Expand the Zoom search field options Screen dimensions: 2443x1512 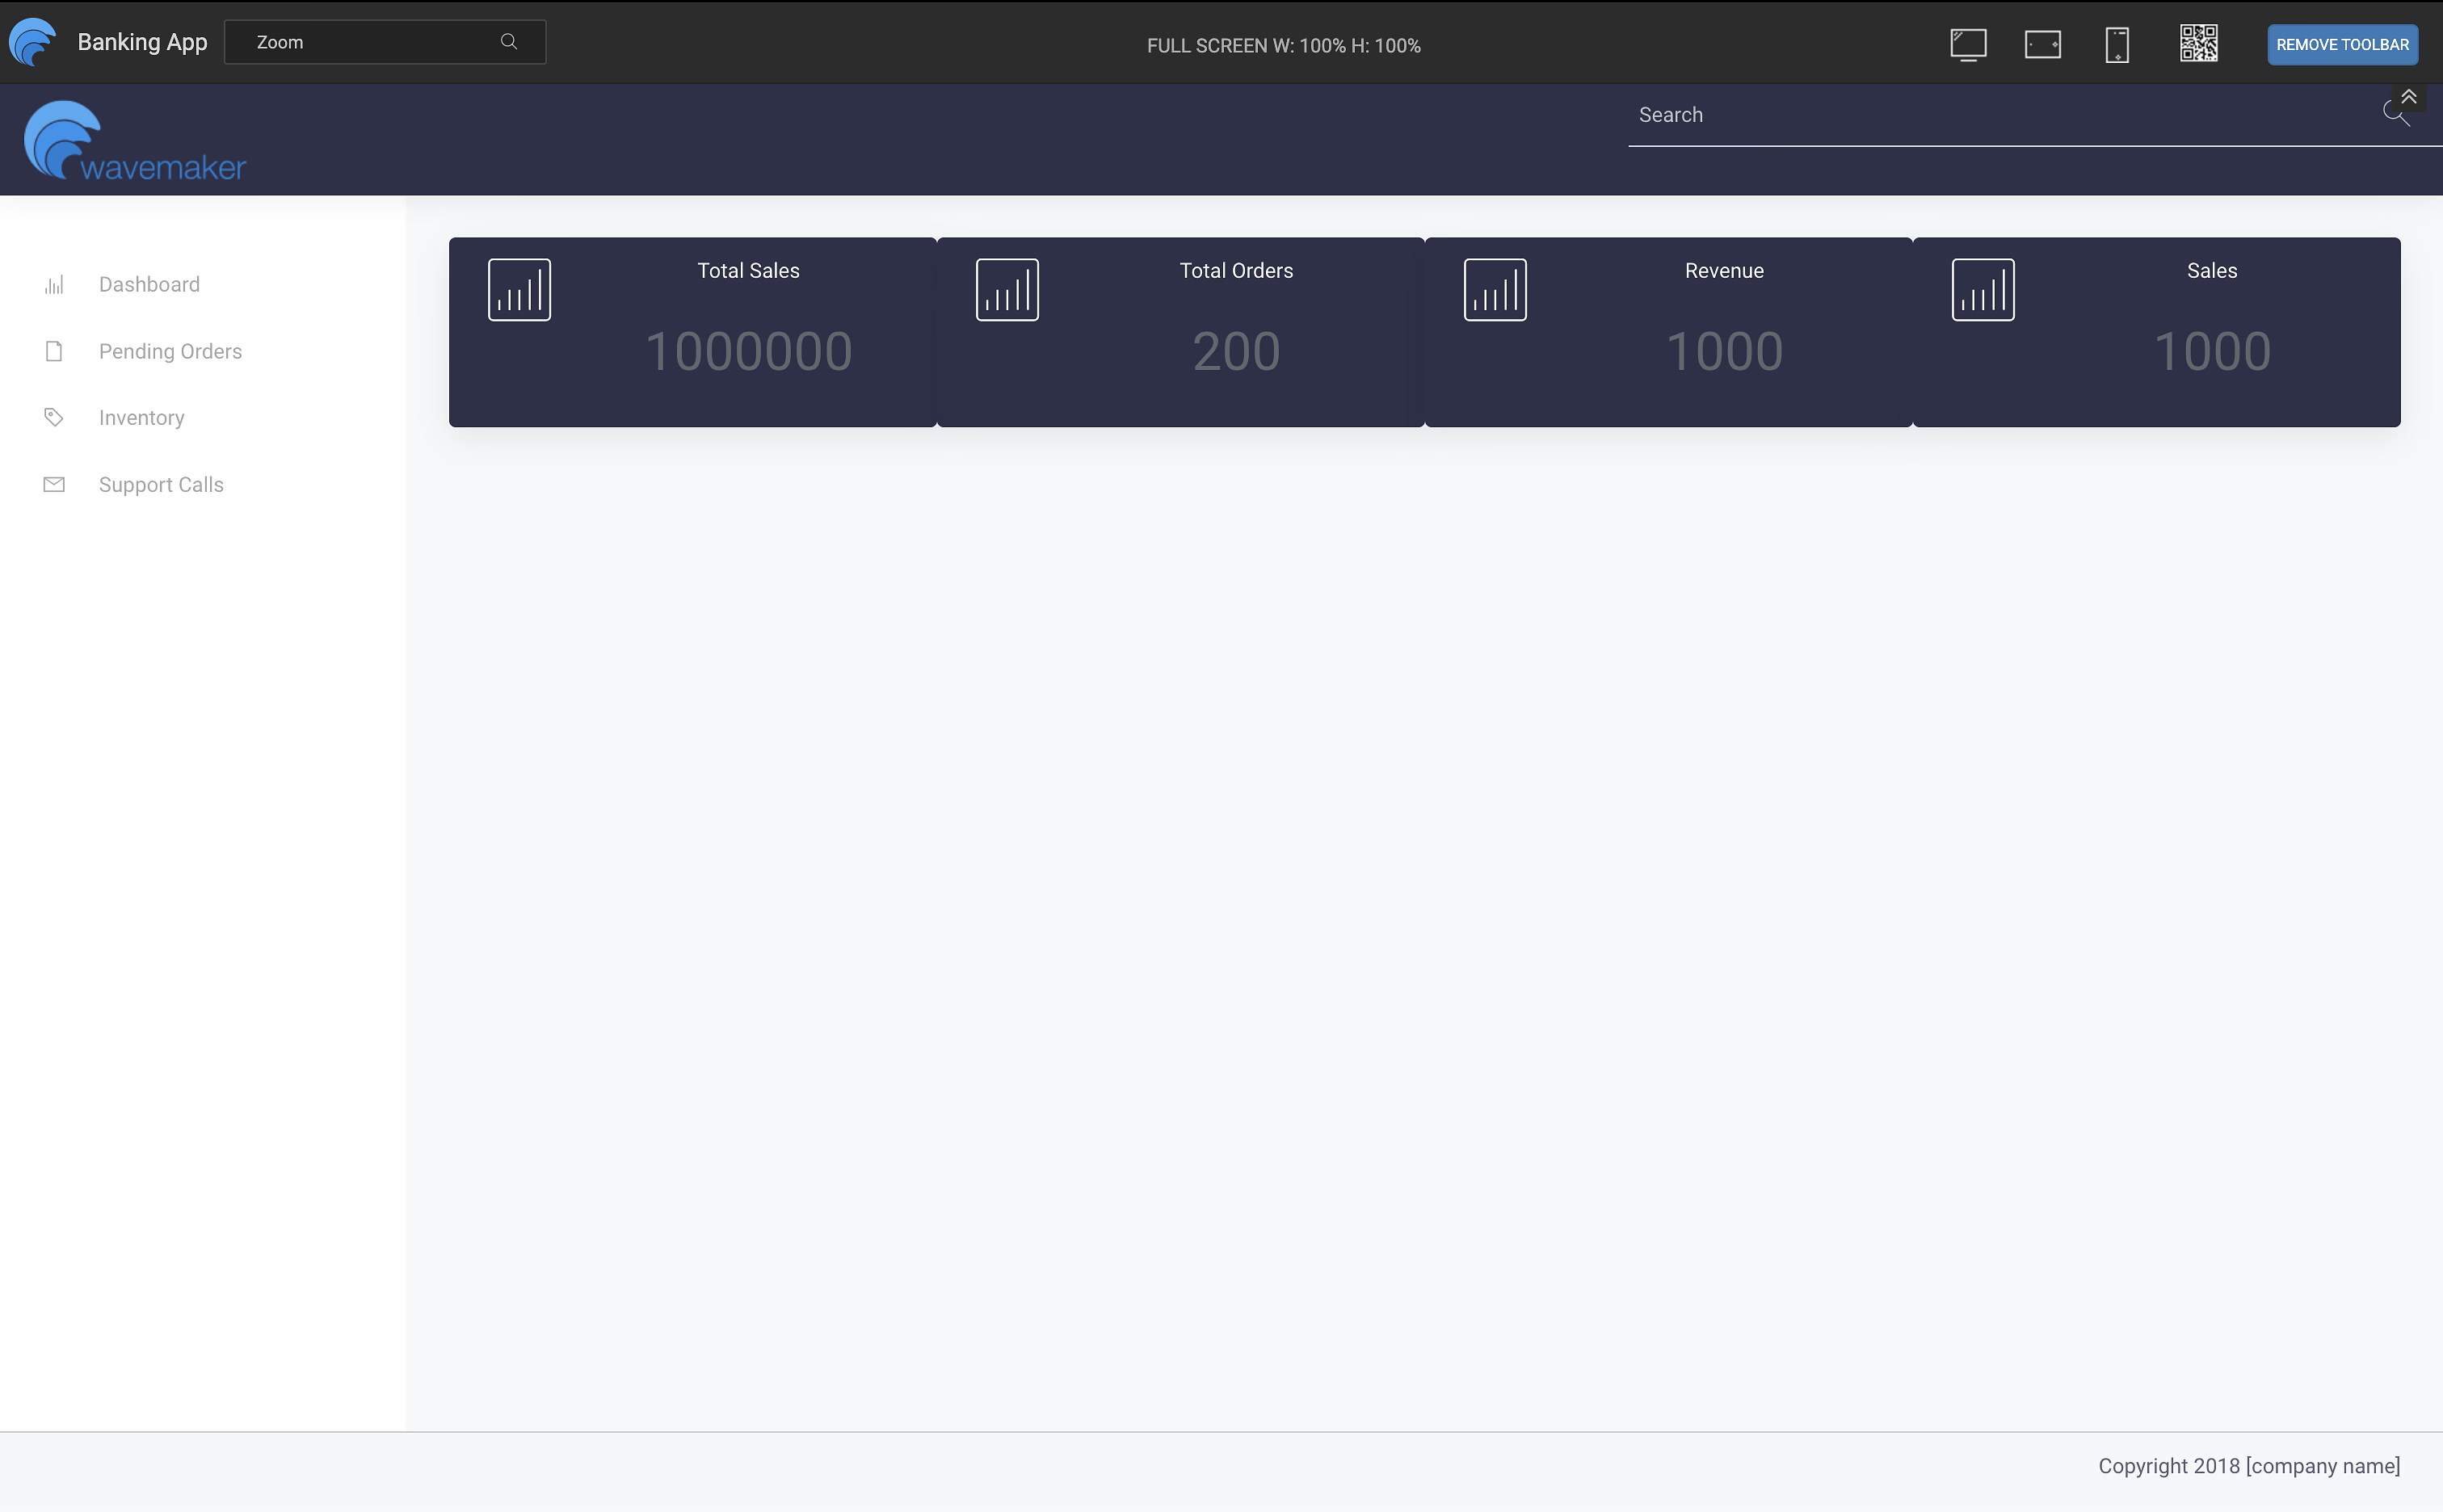(508, 42)
